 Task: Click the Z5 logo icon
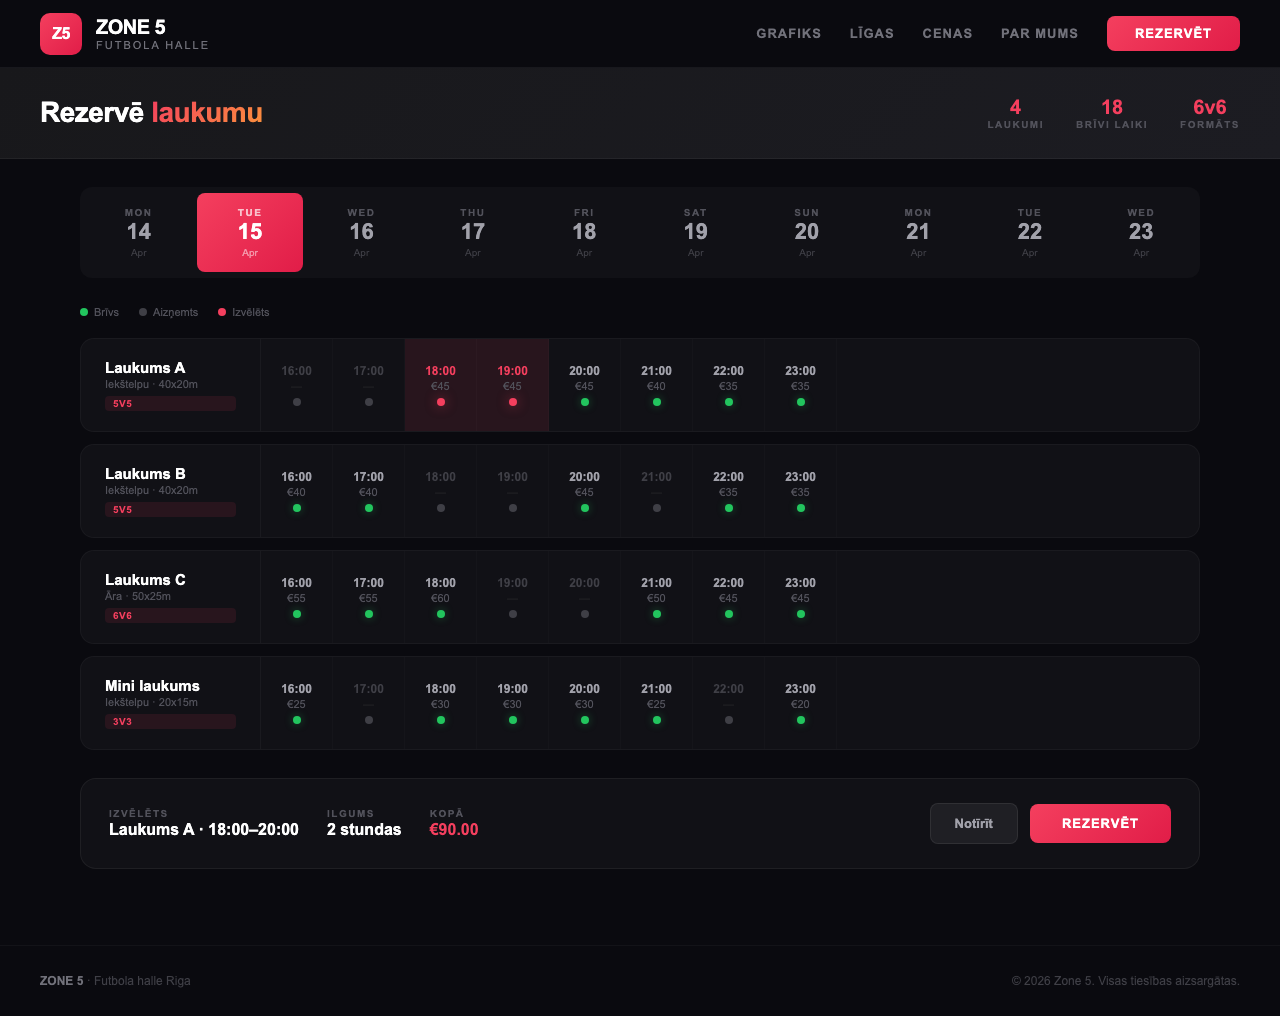61,34
